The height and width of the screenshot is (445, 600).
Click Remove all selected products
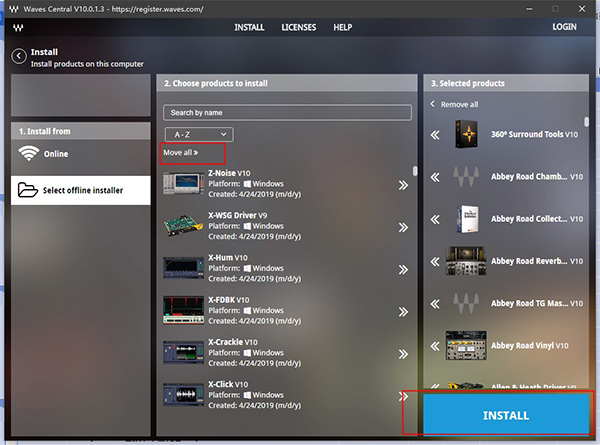click(455, 104)
